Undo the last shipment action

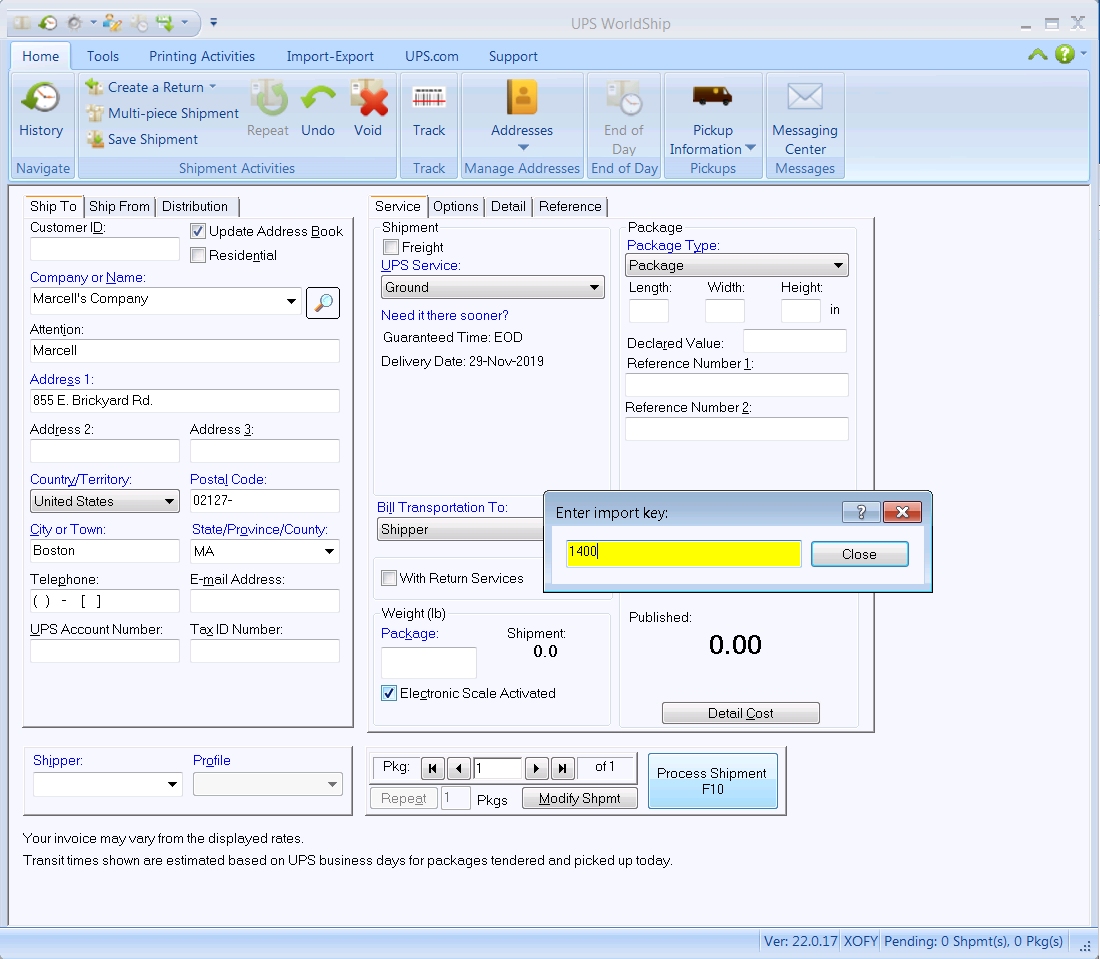[x=318, y=110]
